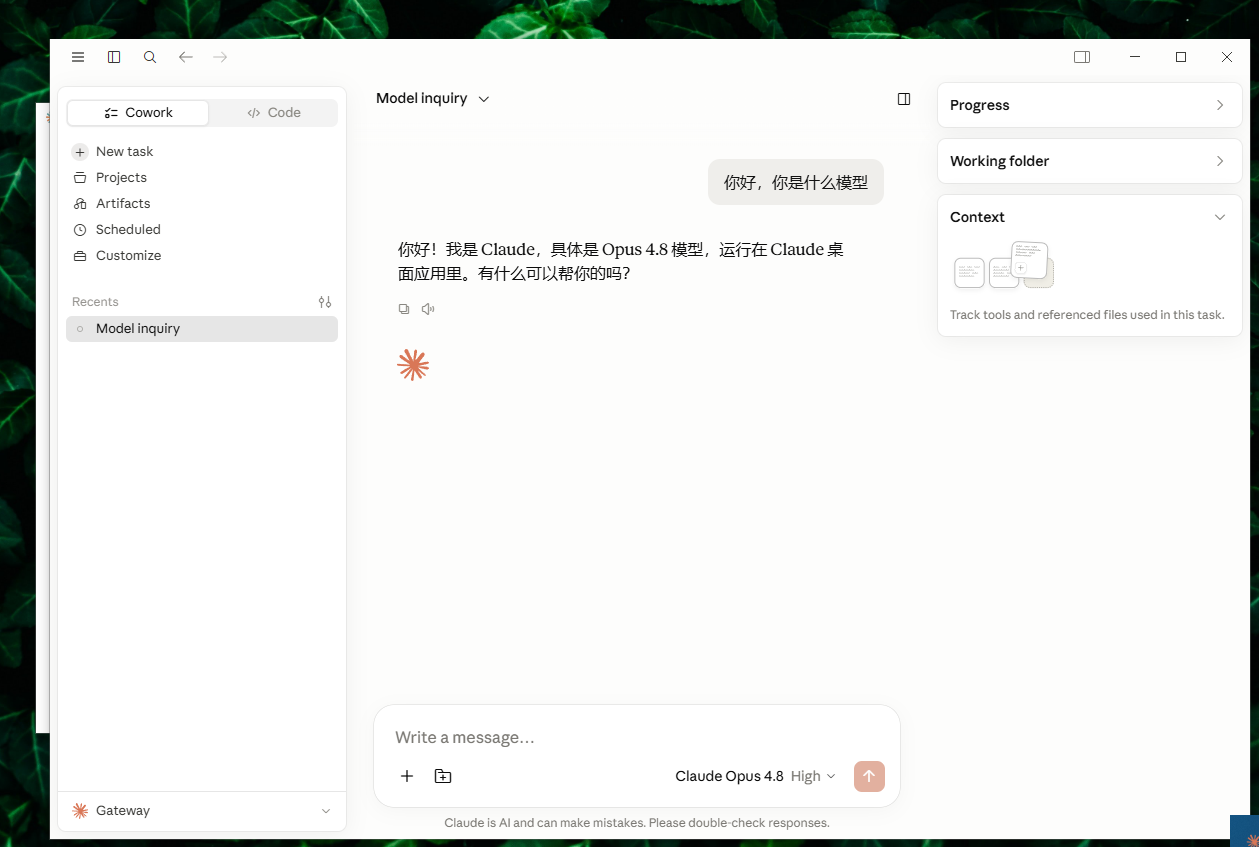This screenshot has width=1259, height=847.
Task: Copy the assistant's response
Action: pyautogui.click(x=404, y=309)
